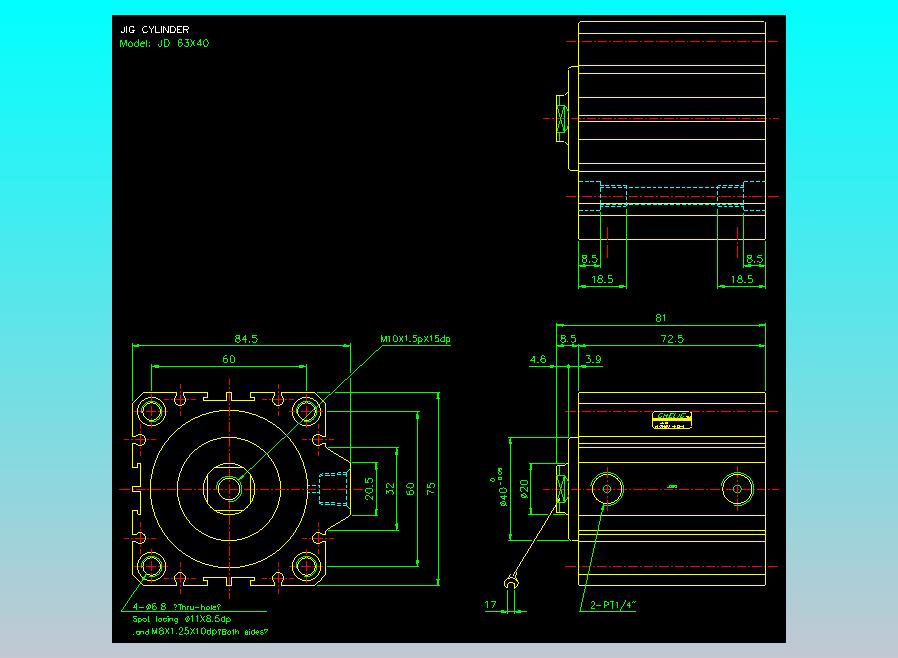
Task: Select the 20.5 vertical dimension
Action: click(369, 488)
